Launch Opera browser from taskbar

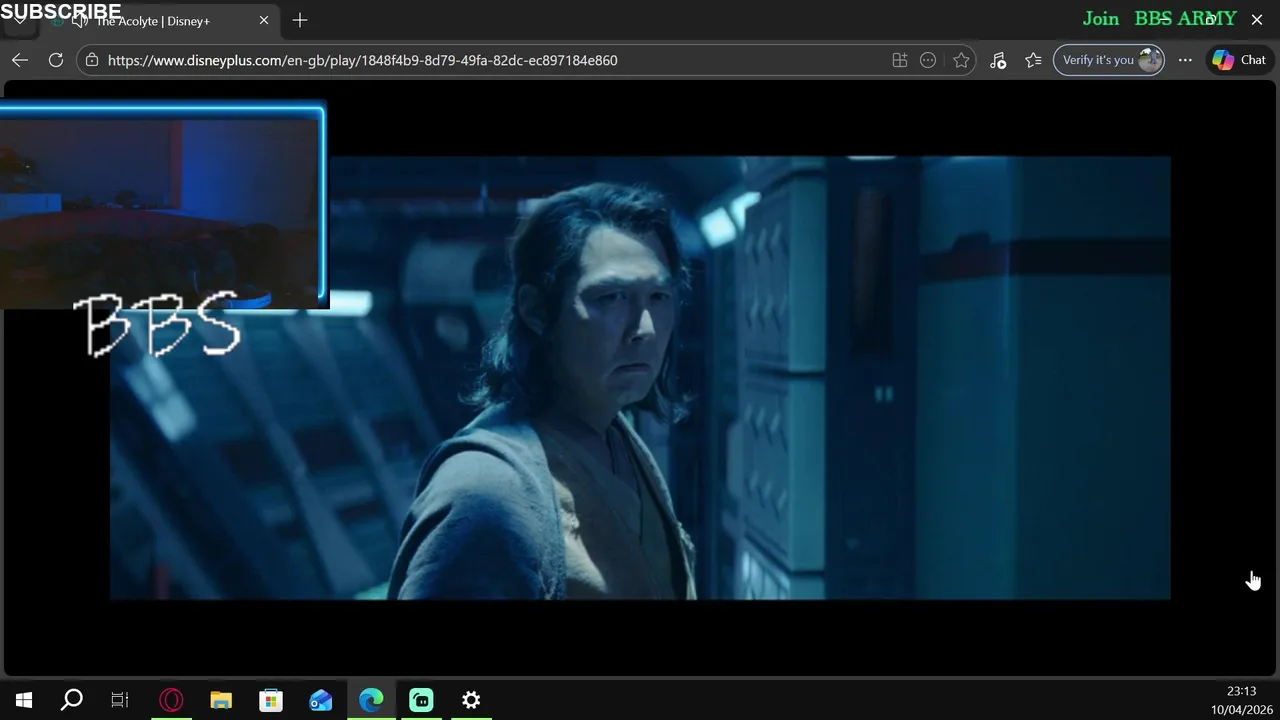point(171,700)
